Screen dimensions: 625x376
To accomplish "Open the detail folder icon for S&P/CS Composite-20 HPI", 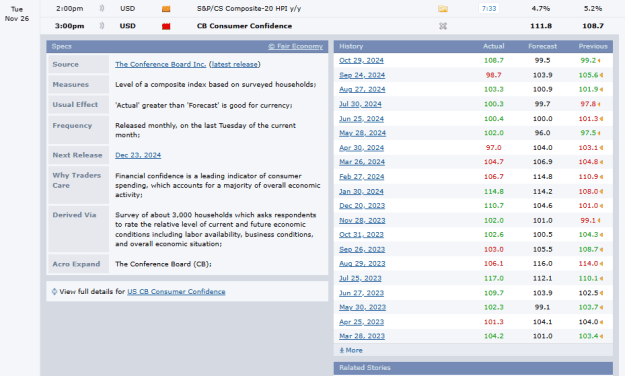I will 443,9.
